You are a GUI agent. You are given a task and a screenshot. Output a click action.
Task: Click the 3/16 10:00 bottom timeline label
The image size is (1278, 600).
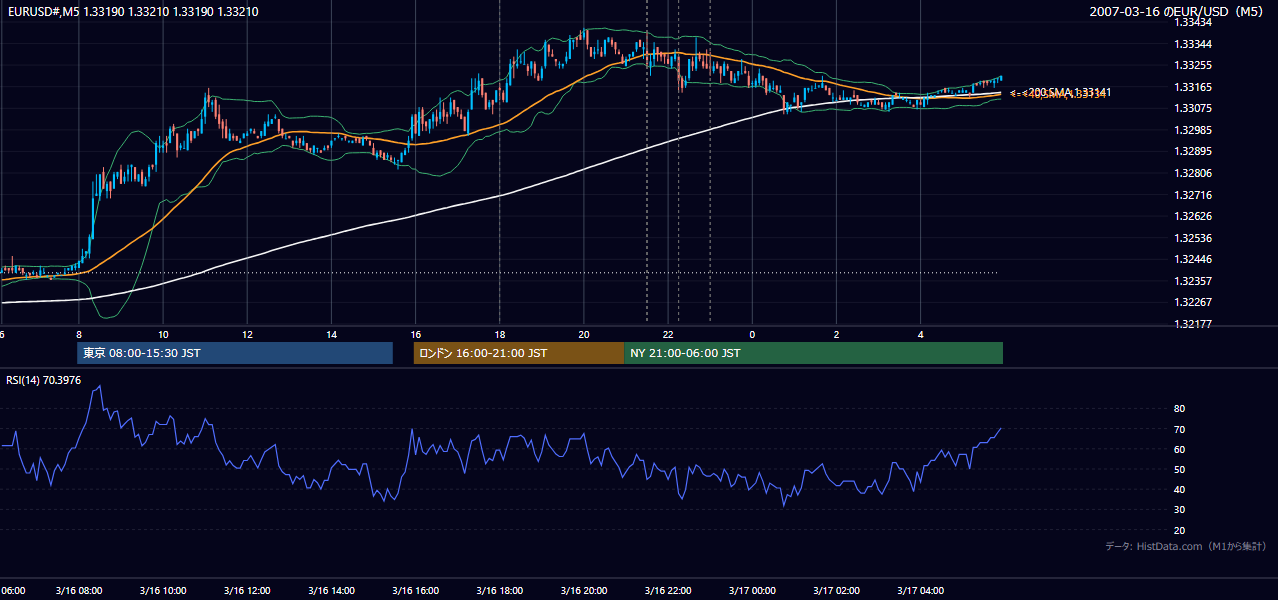(162, 590)
